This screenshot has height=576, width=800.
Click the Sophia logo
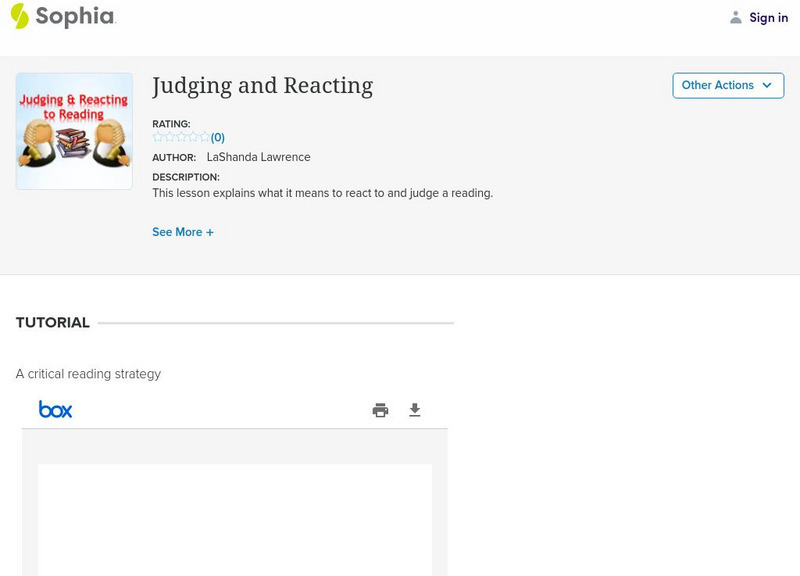[62, 16]
